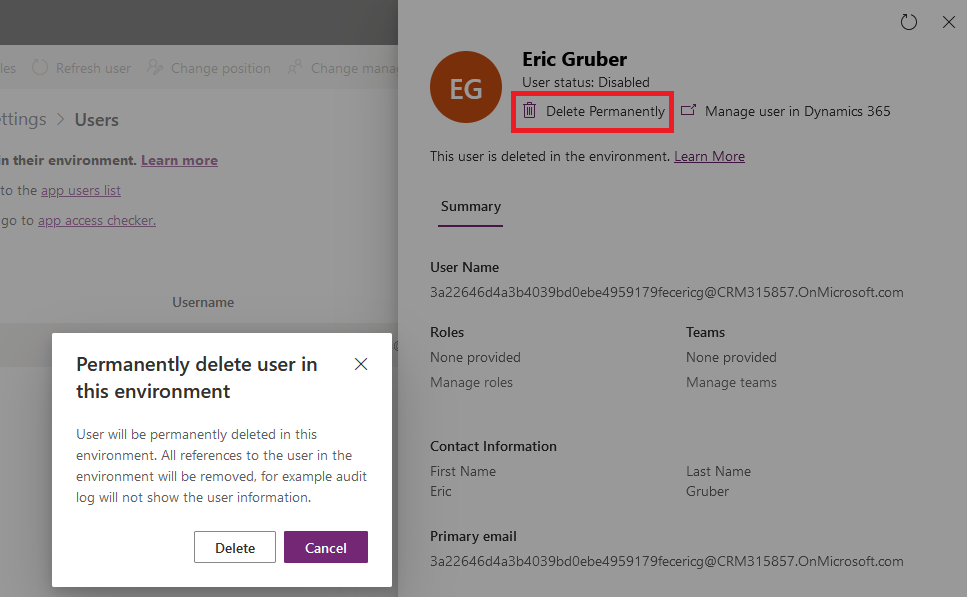967x597 pixels.
Task: Open the app users list link
Action: [x=80, y=190]
